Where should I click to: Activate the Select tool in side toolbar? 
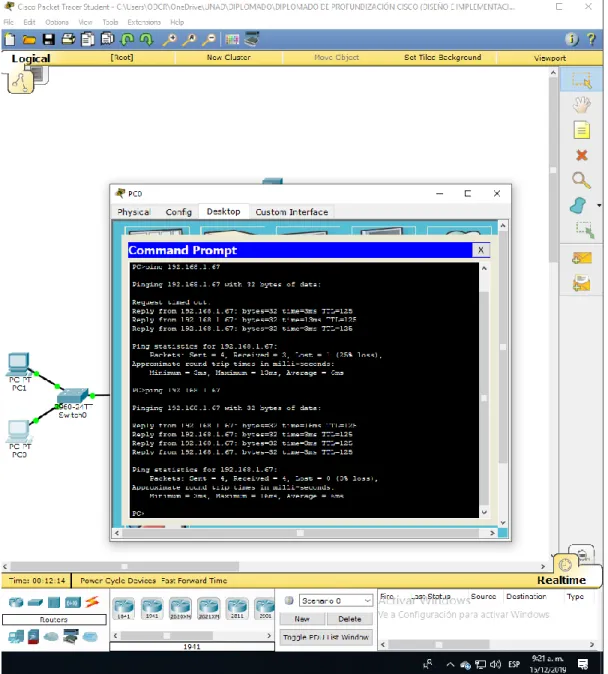coord(581,80)
